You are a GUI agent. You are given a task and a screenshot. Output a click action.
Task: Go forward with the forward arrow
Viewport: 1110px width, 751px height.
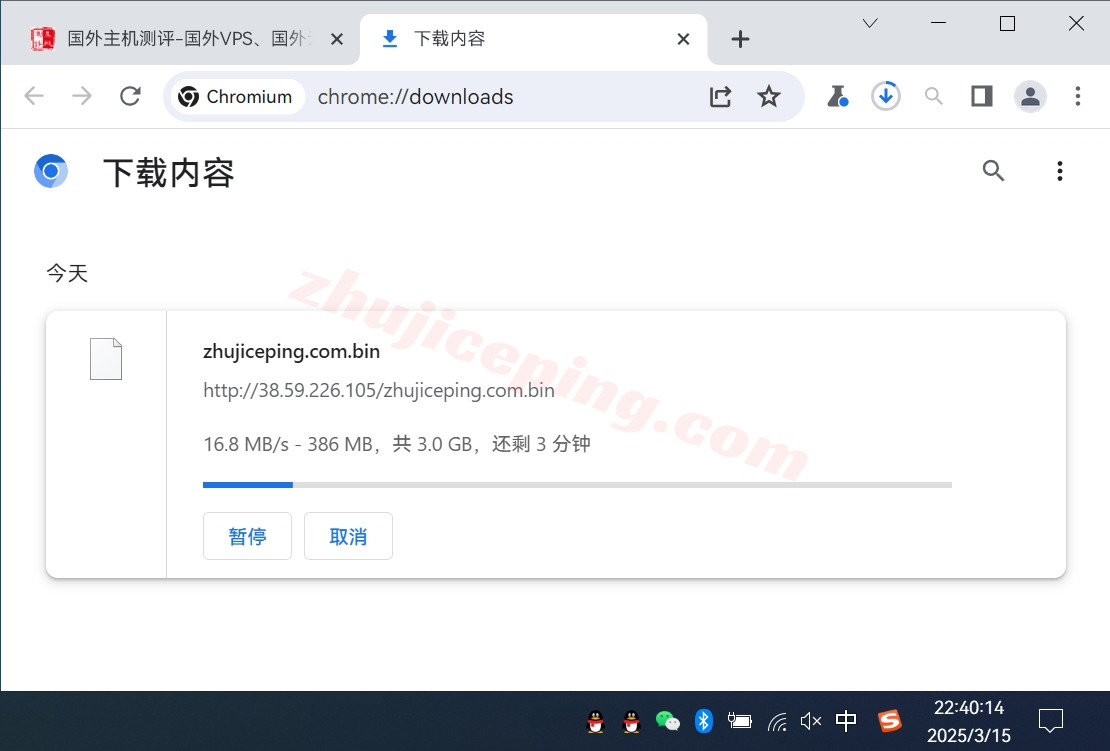click(x=82, y=96)
